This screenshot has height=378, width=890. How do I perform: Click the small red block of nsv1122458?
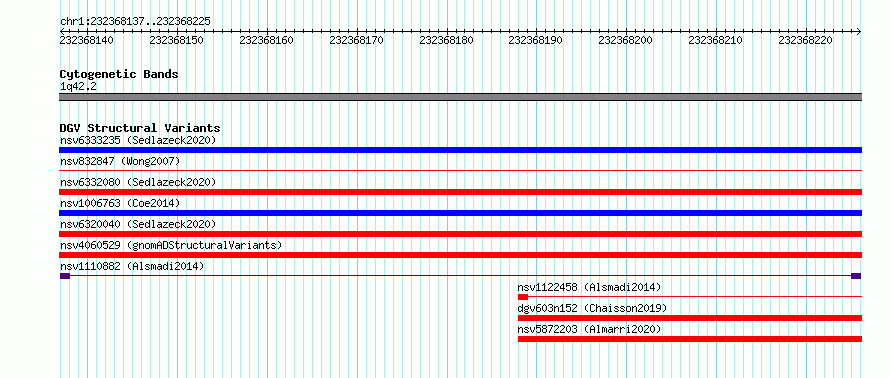tap(523, 297)
